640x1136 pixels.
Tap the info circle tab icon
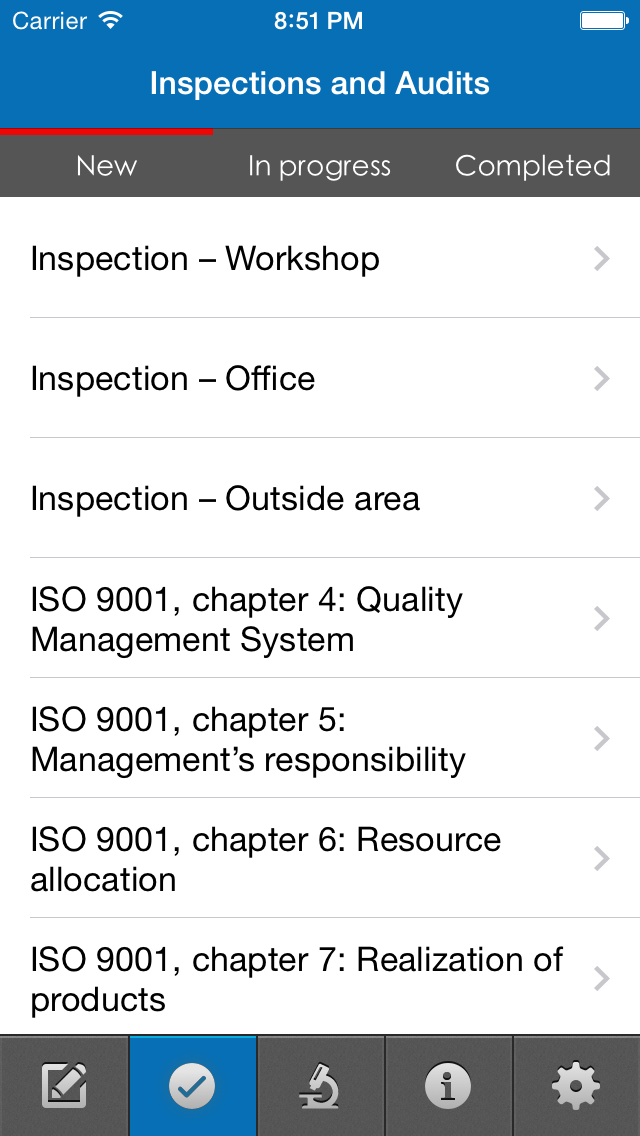[448, 1085]
